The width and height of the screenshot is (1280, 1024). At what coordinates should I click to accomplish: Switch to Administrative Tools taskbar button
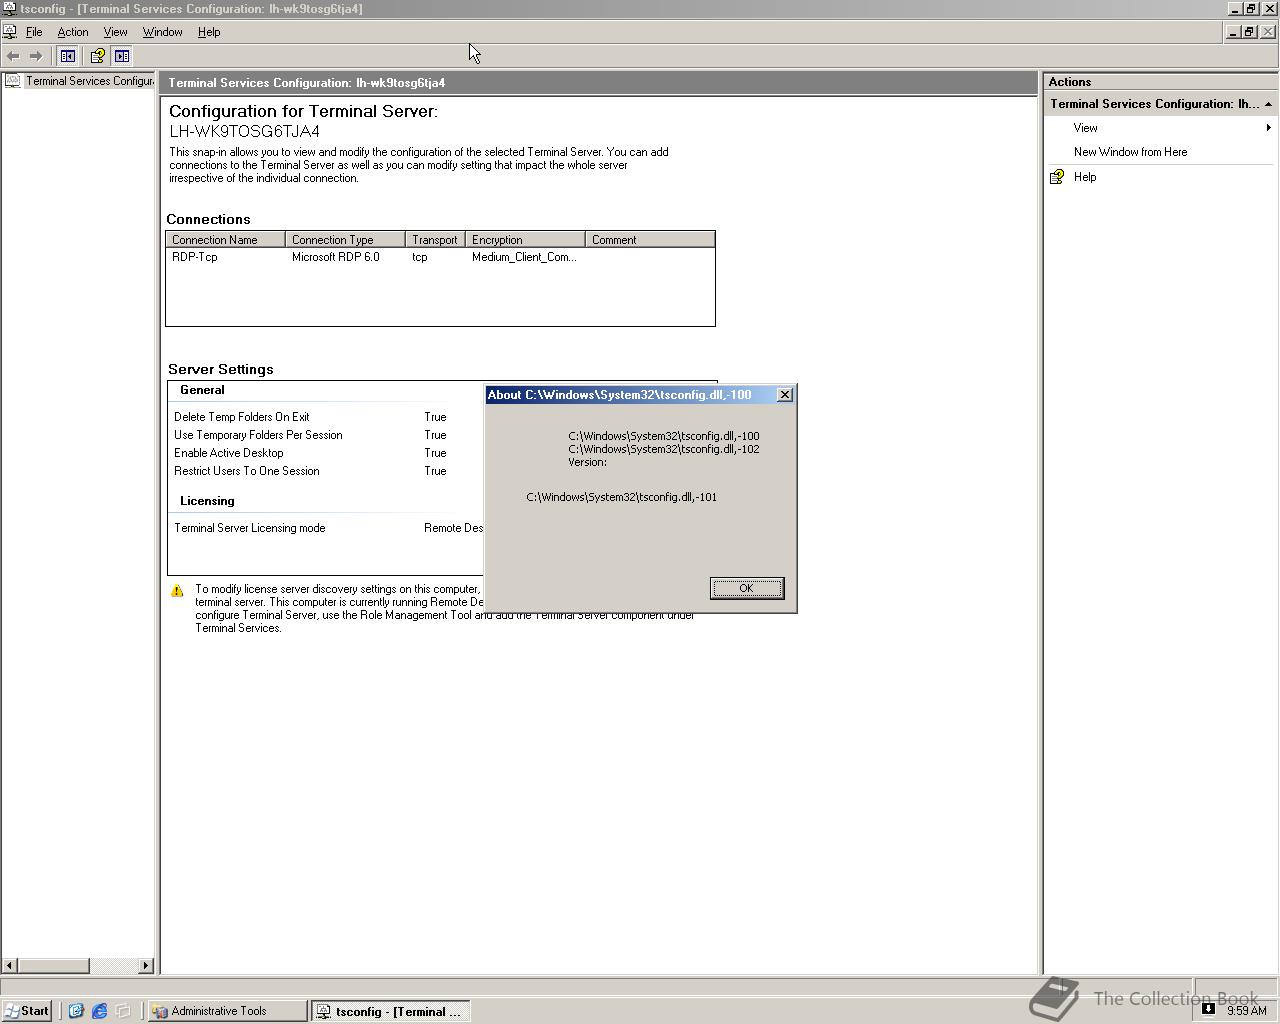(x=228, y=1011)
